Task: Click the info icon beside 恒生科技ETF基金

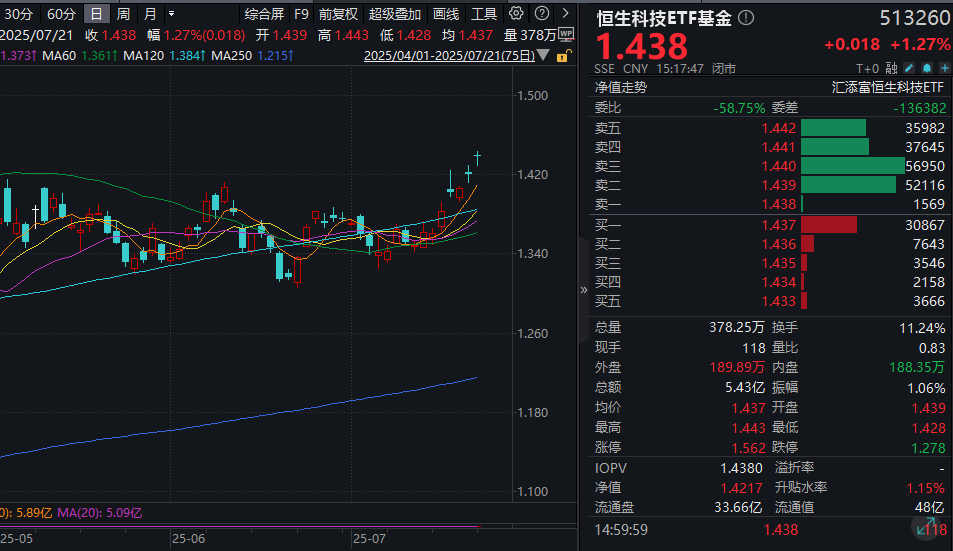Action: pyautogui.click(x=747, y=19)
